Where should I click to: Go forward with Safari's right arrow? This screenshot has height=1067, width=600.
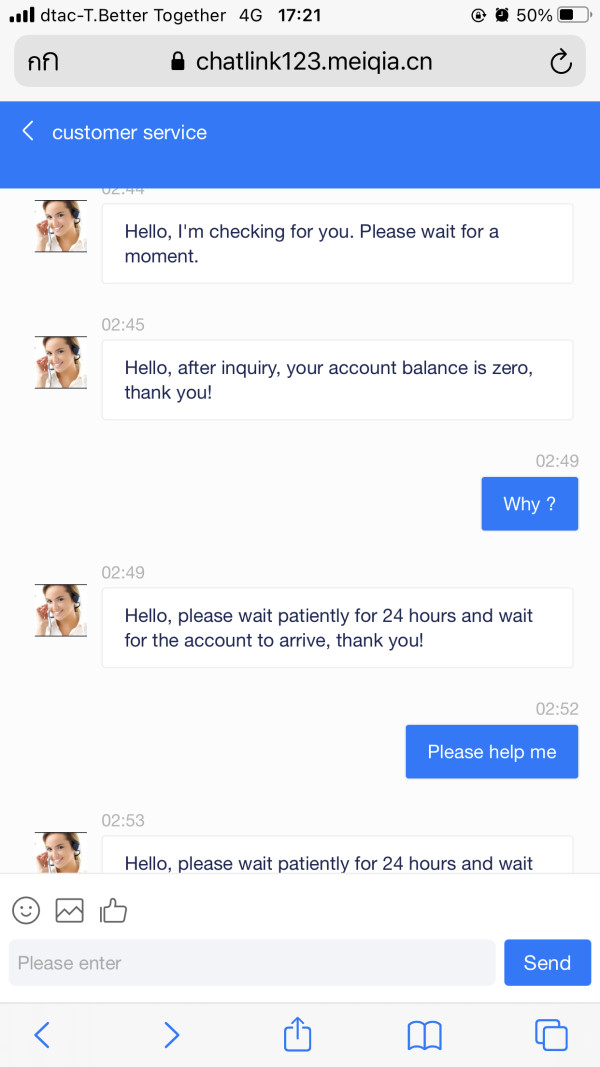tap(171, 1035)
